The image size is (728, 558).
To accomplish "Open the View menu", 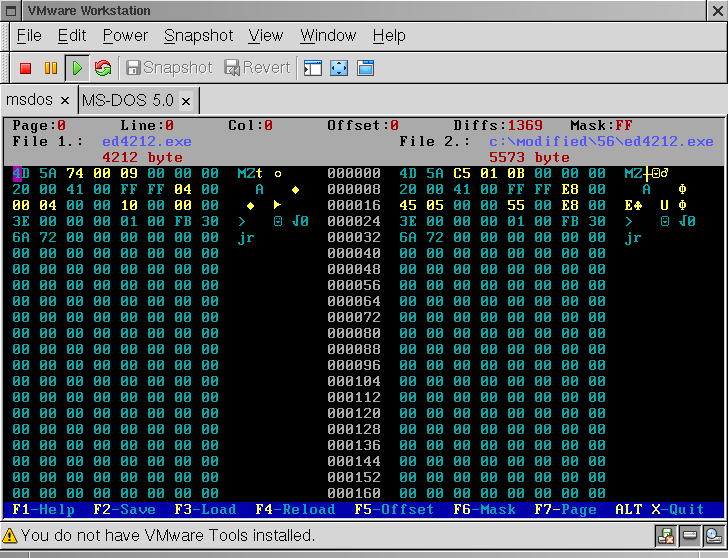I will [x=266, y=36].
